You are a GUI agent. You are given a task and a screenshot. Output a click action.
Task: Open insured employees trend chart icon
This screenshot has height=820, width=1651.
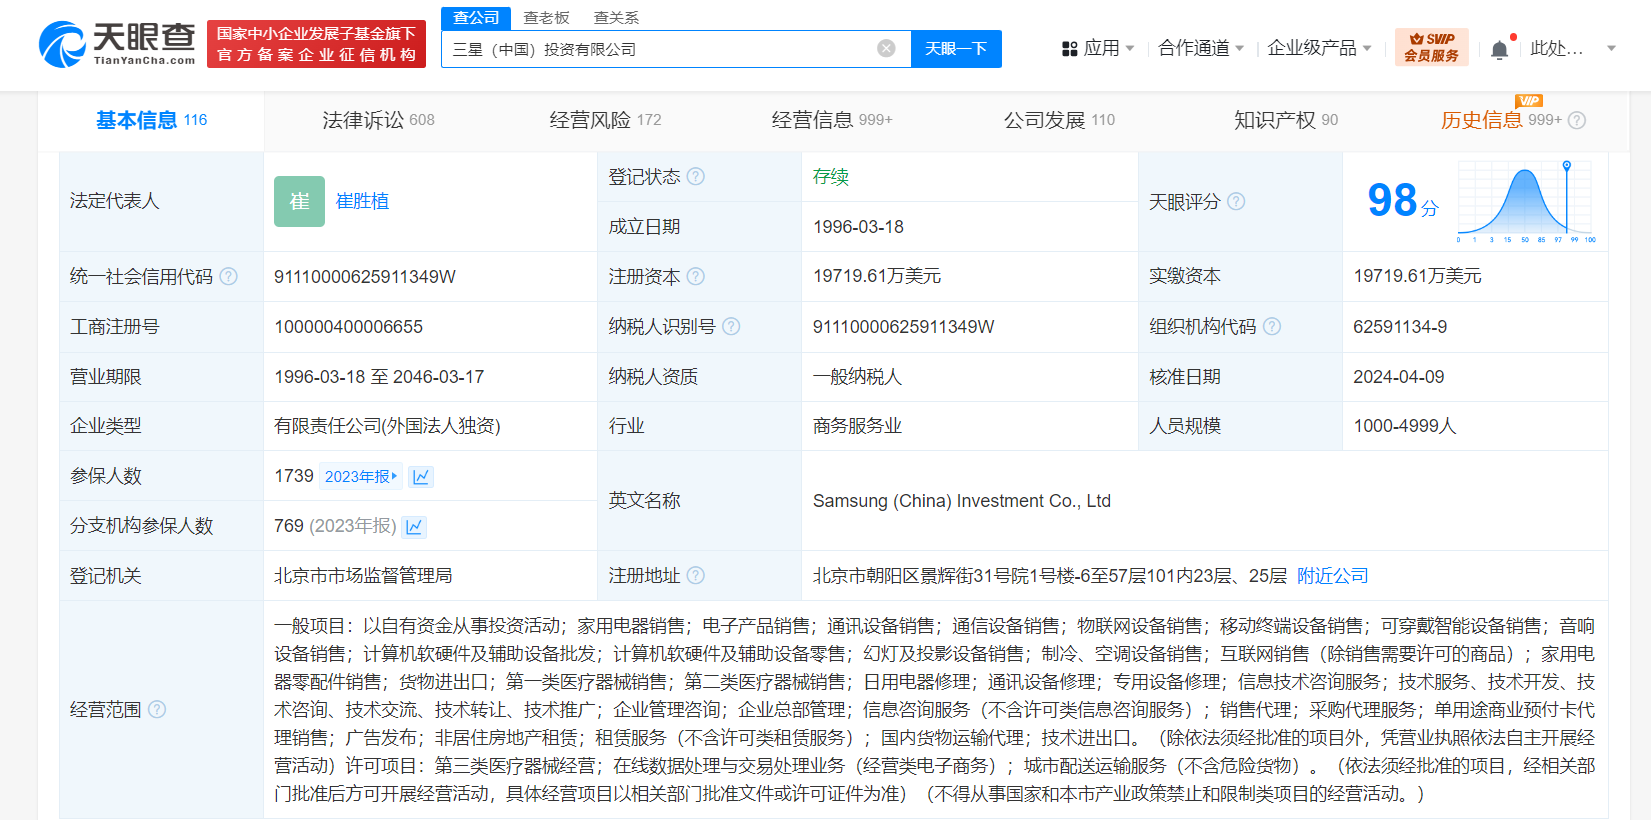click(421, 477)
